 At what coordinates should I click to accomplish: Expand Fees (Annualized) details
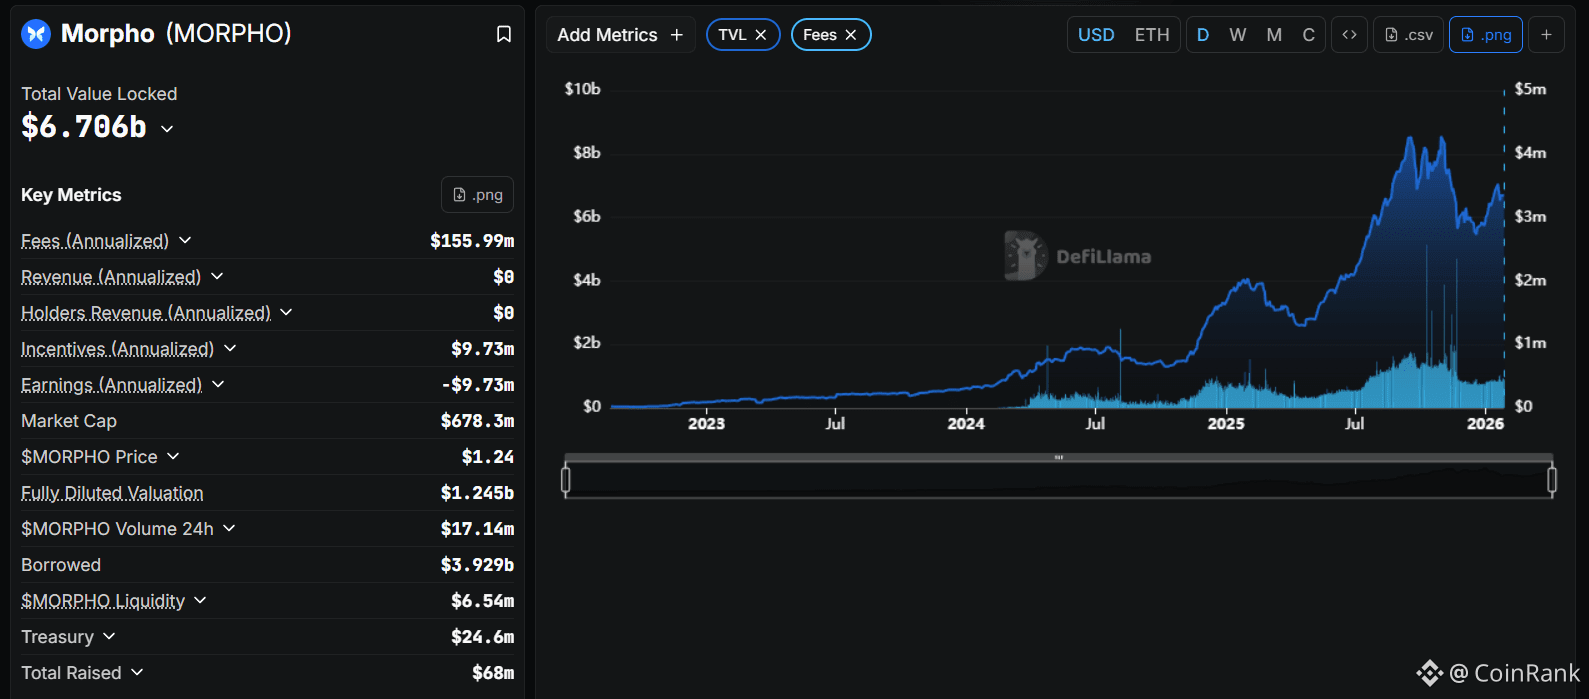pyautogui.click(x=185, y=241)
